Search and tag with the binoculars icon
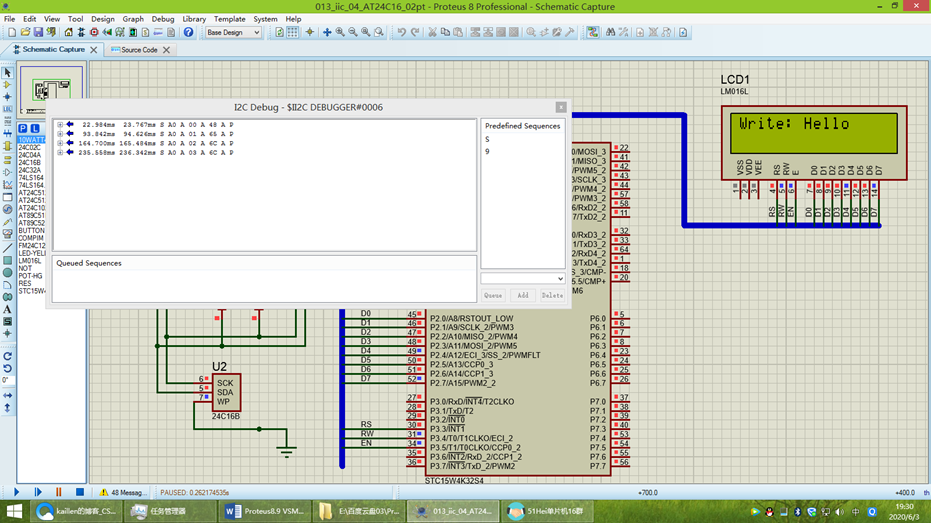 (610, 33)
